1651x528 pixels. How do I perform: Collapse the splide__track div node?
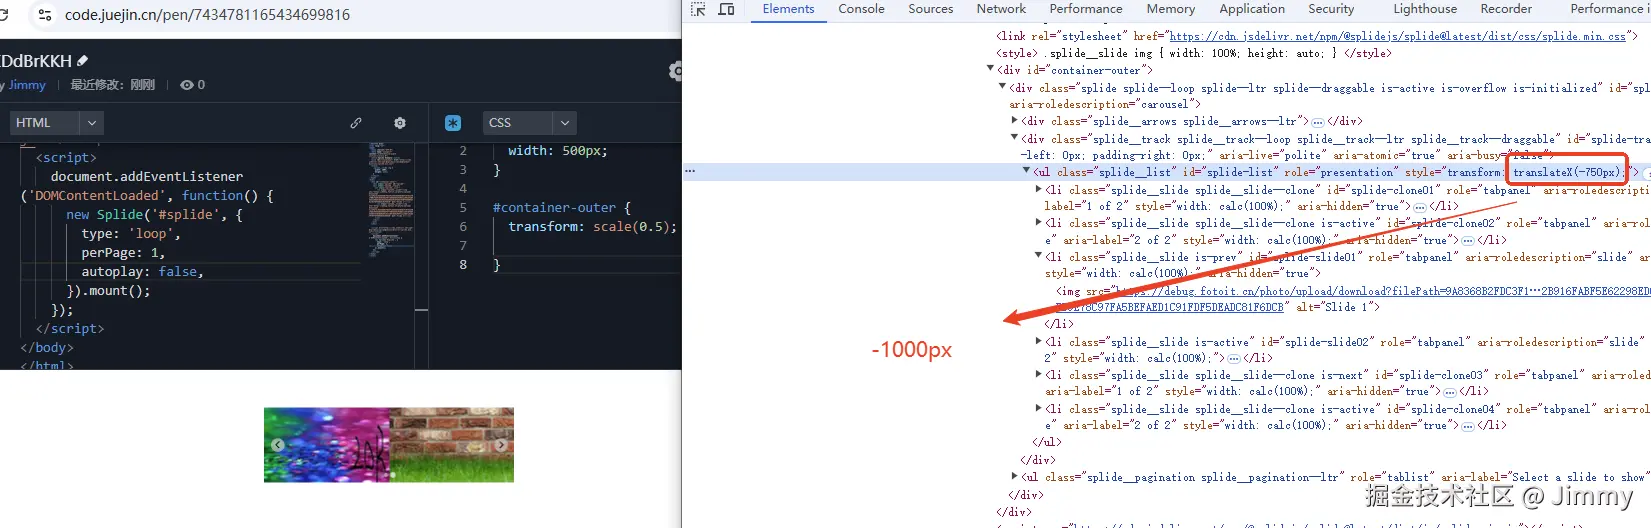[1015, 138]
